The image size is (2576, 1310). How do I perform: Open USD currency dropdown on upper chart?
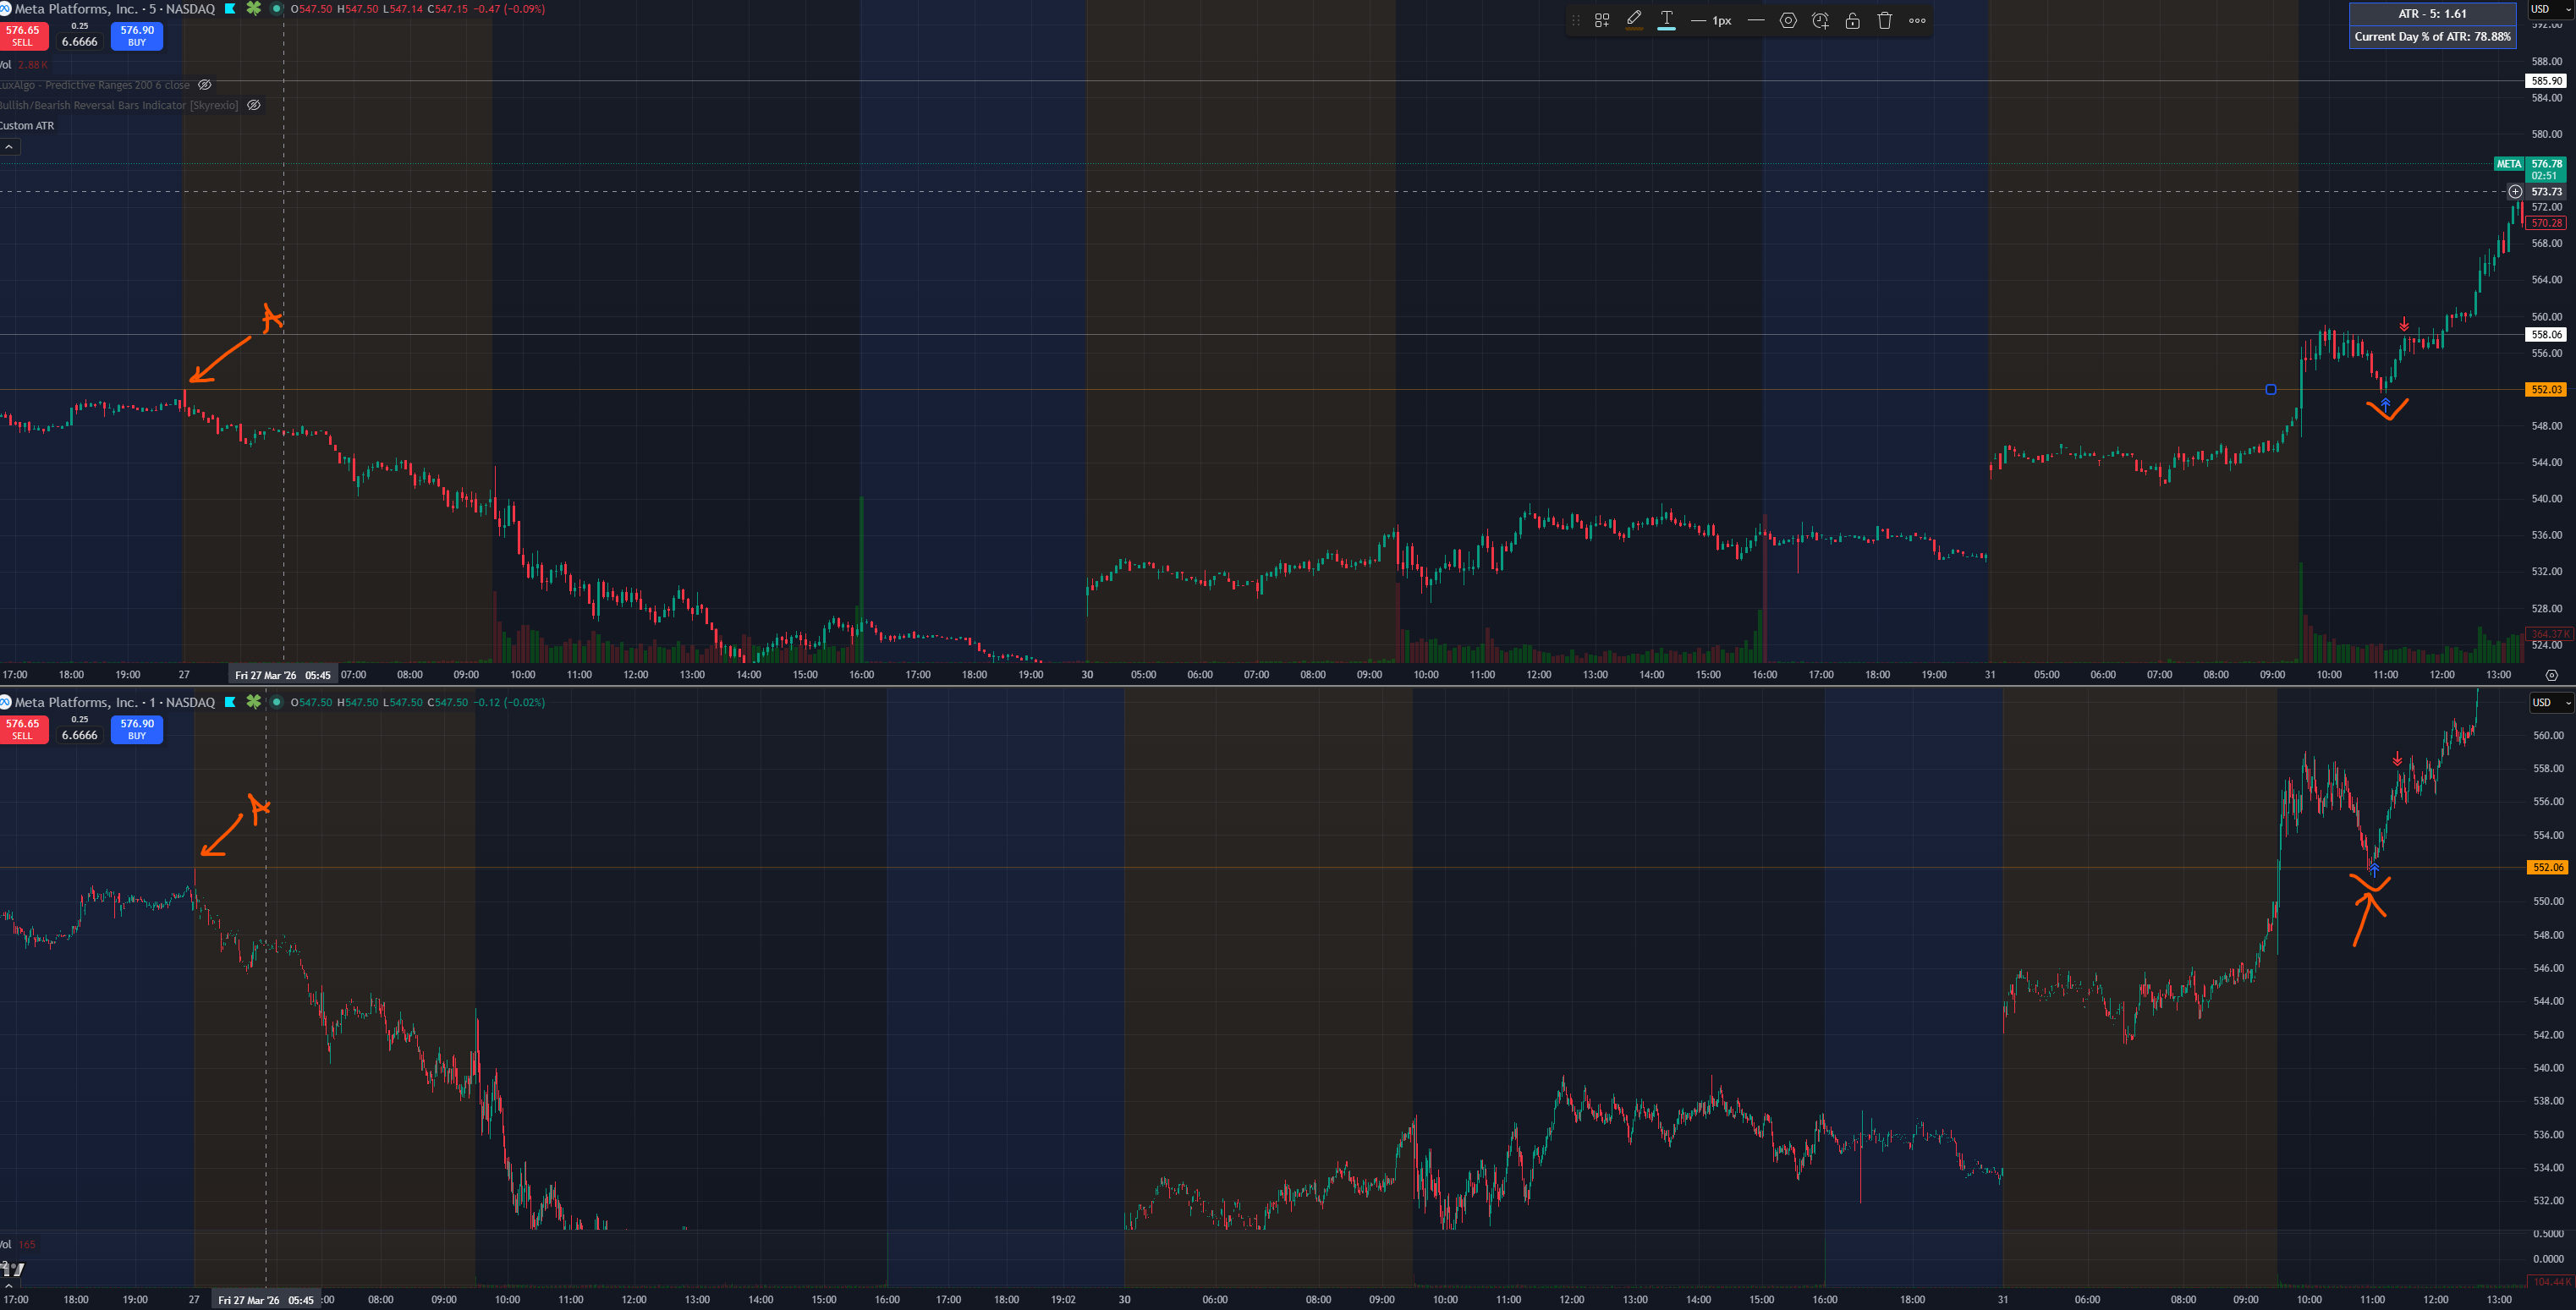(x=2549, y=9)
